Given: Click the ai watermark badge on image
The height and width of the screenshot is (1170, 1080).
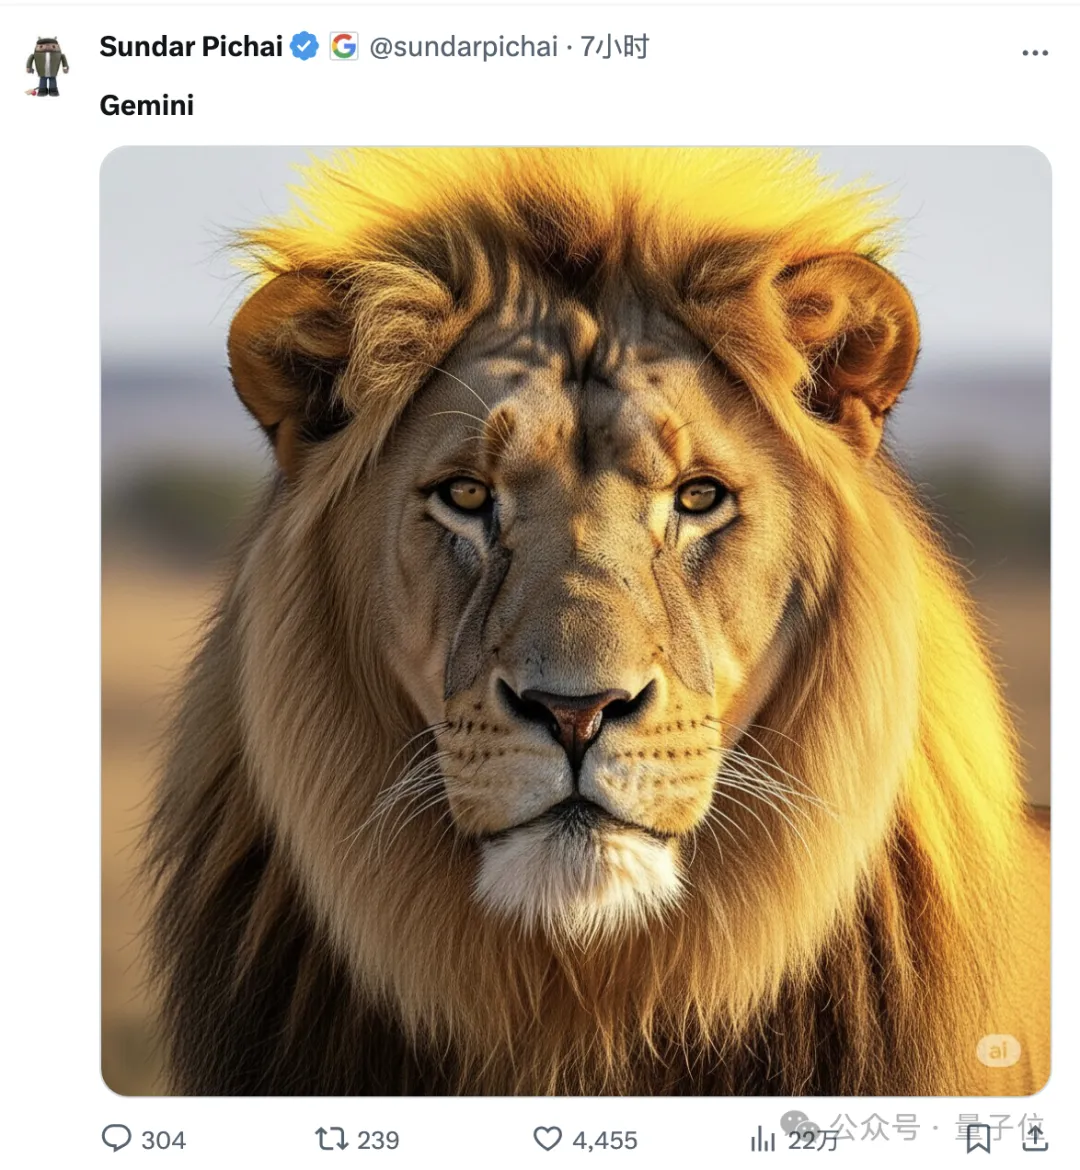Looking at the screenshot, I should pyautogui.click(x=998, y=1051).
